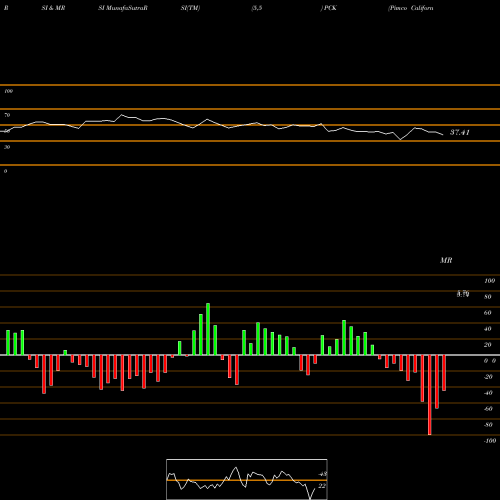Open the mini RSI preview chart at bottom
The height and width of the screenshot is (500, 500).
247,479
